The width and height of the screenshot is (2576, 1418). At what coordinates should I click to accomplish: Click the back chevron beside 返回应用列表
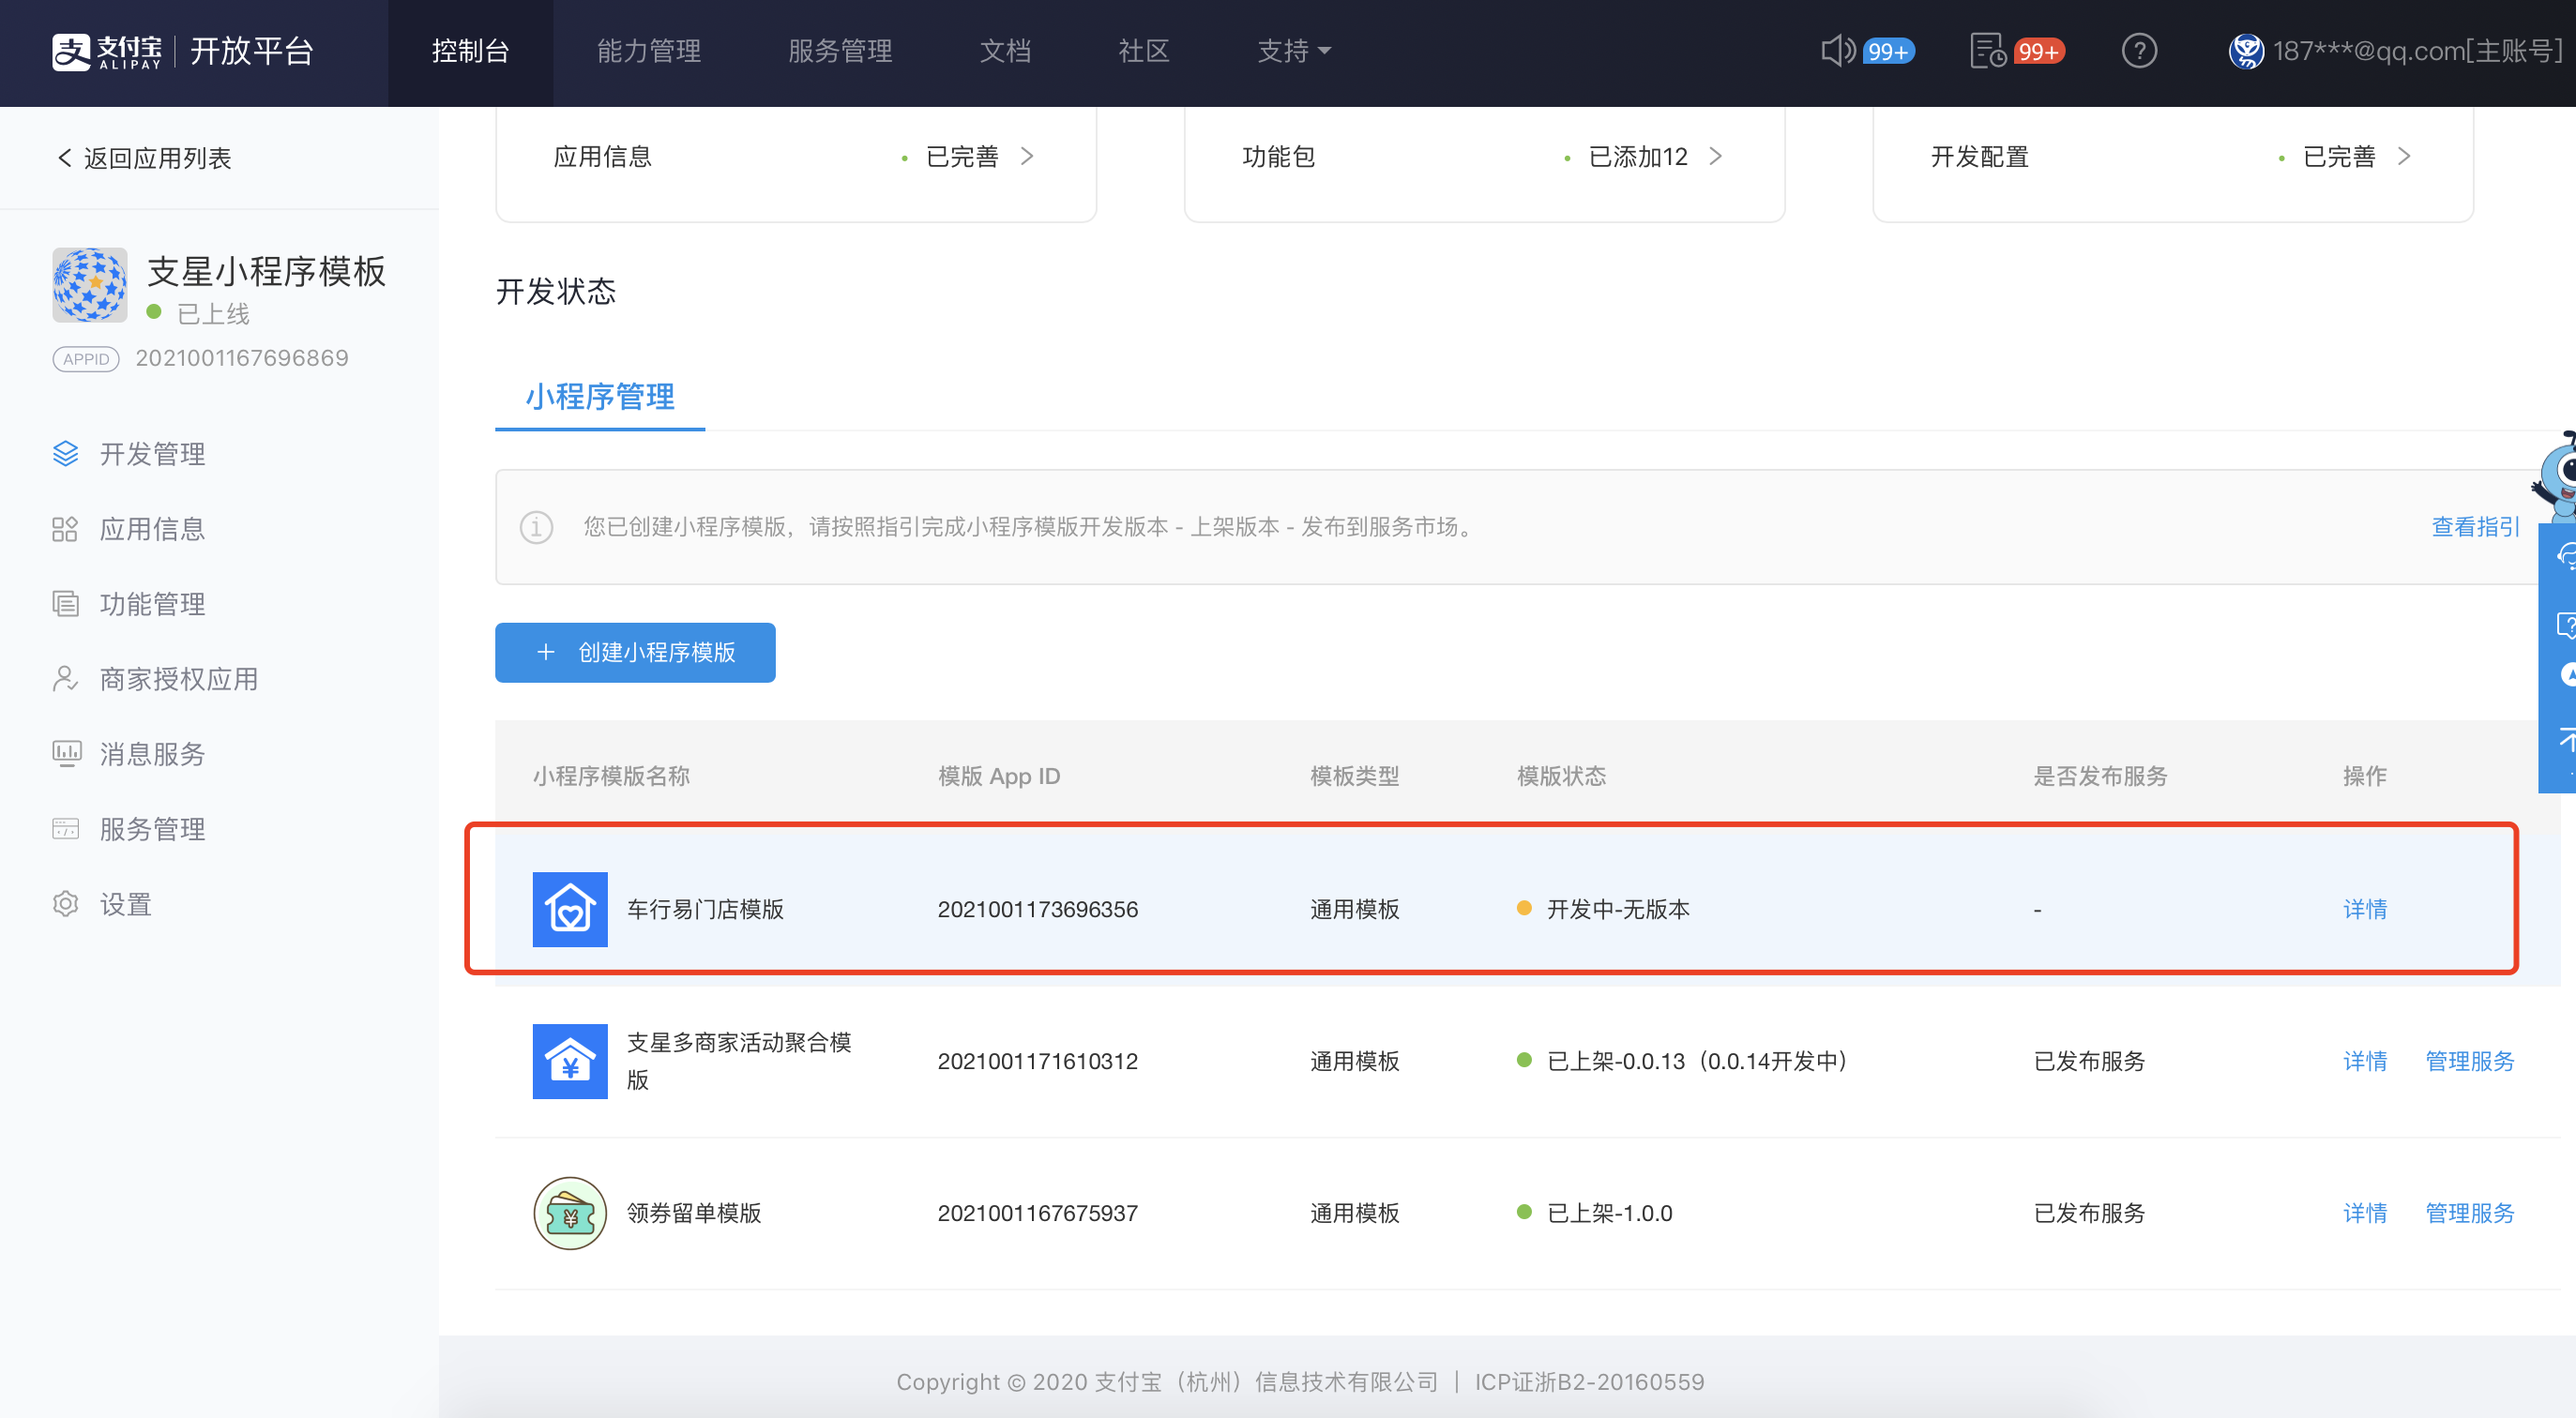65,157
